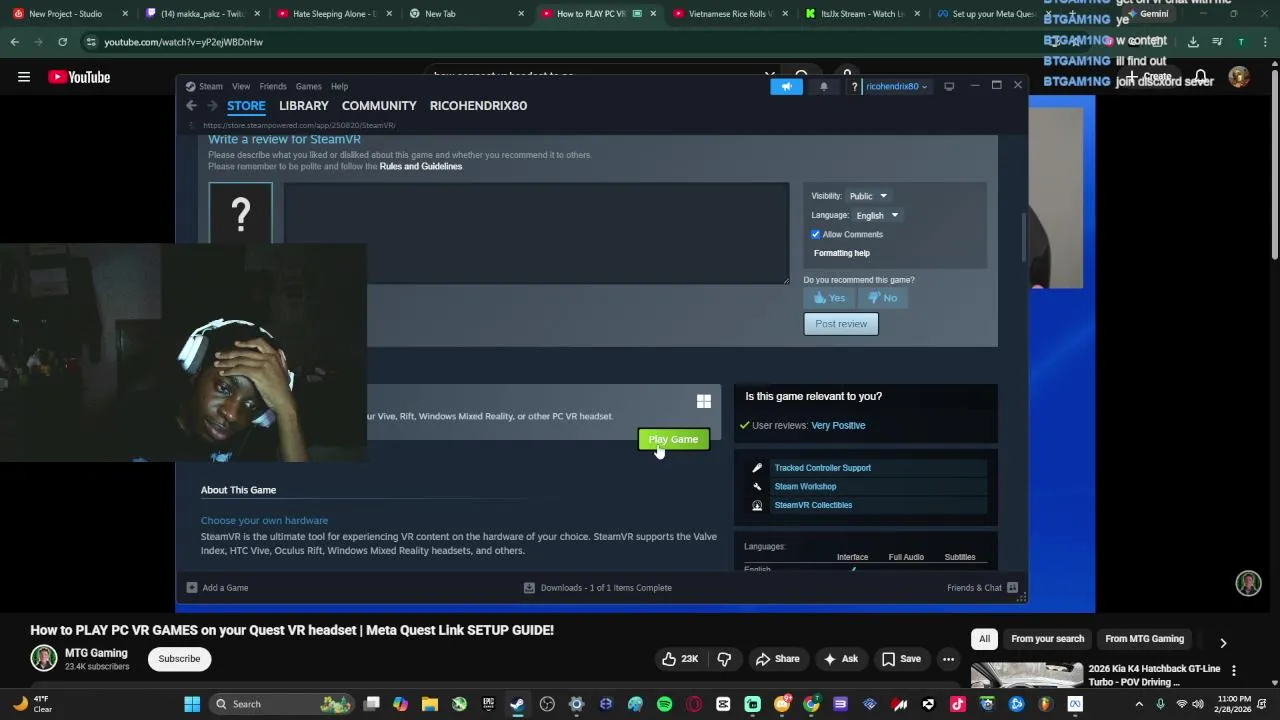Open more actions ellipsis under video
The image size is (1280, 720).
(948, 659)
